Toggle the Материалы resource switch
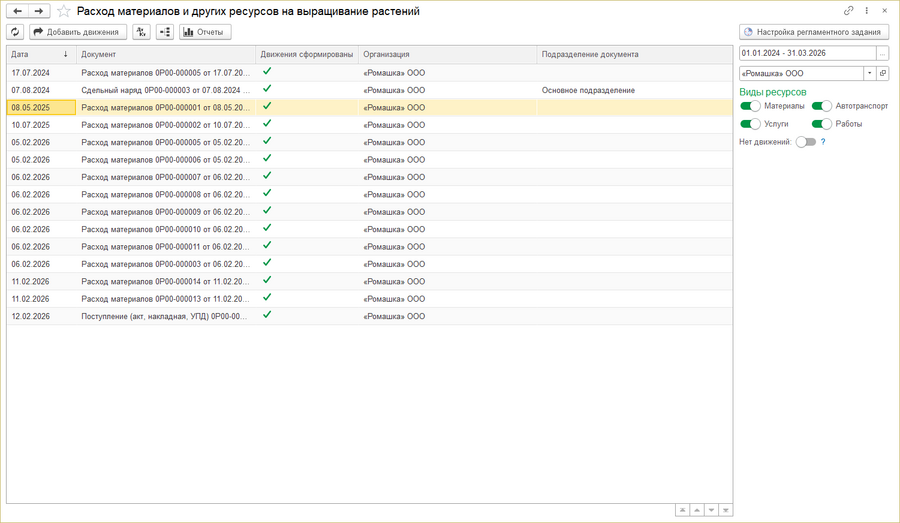The height and width of the screenshot is (523, 900). 750,106
